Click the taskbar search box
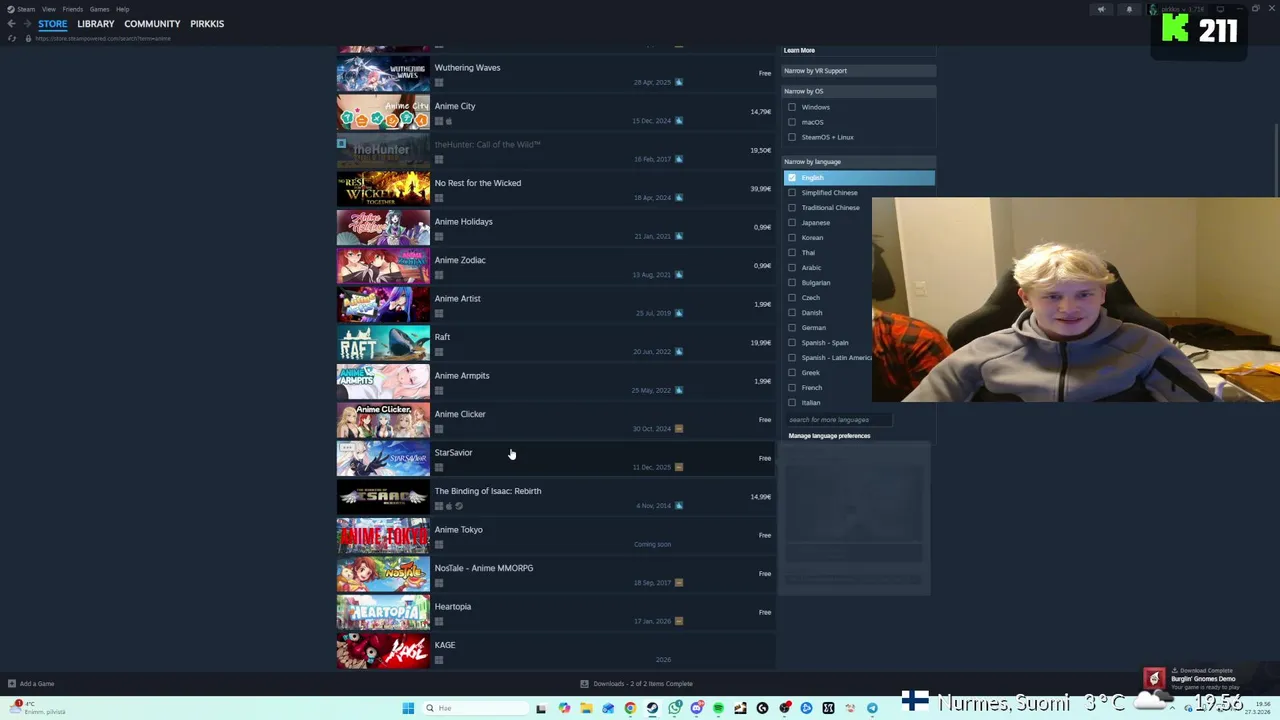Viewport: 1280px width, 720px height. pos(475,708)
